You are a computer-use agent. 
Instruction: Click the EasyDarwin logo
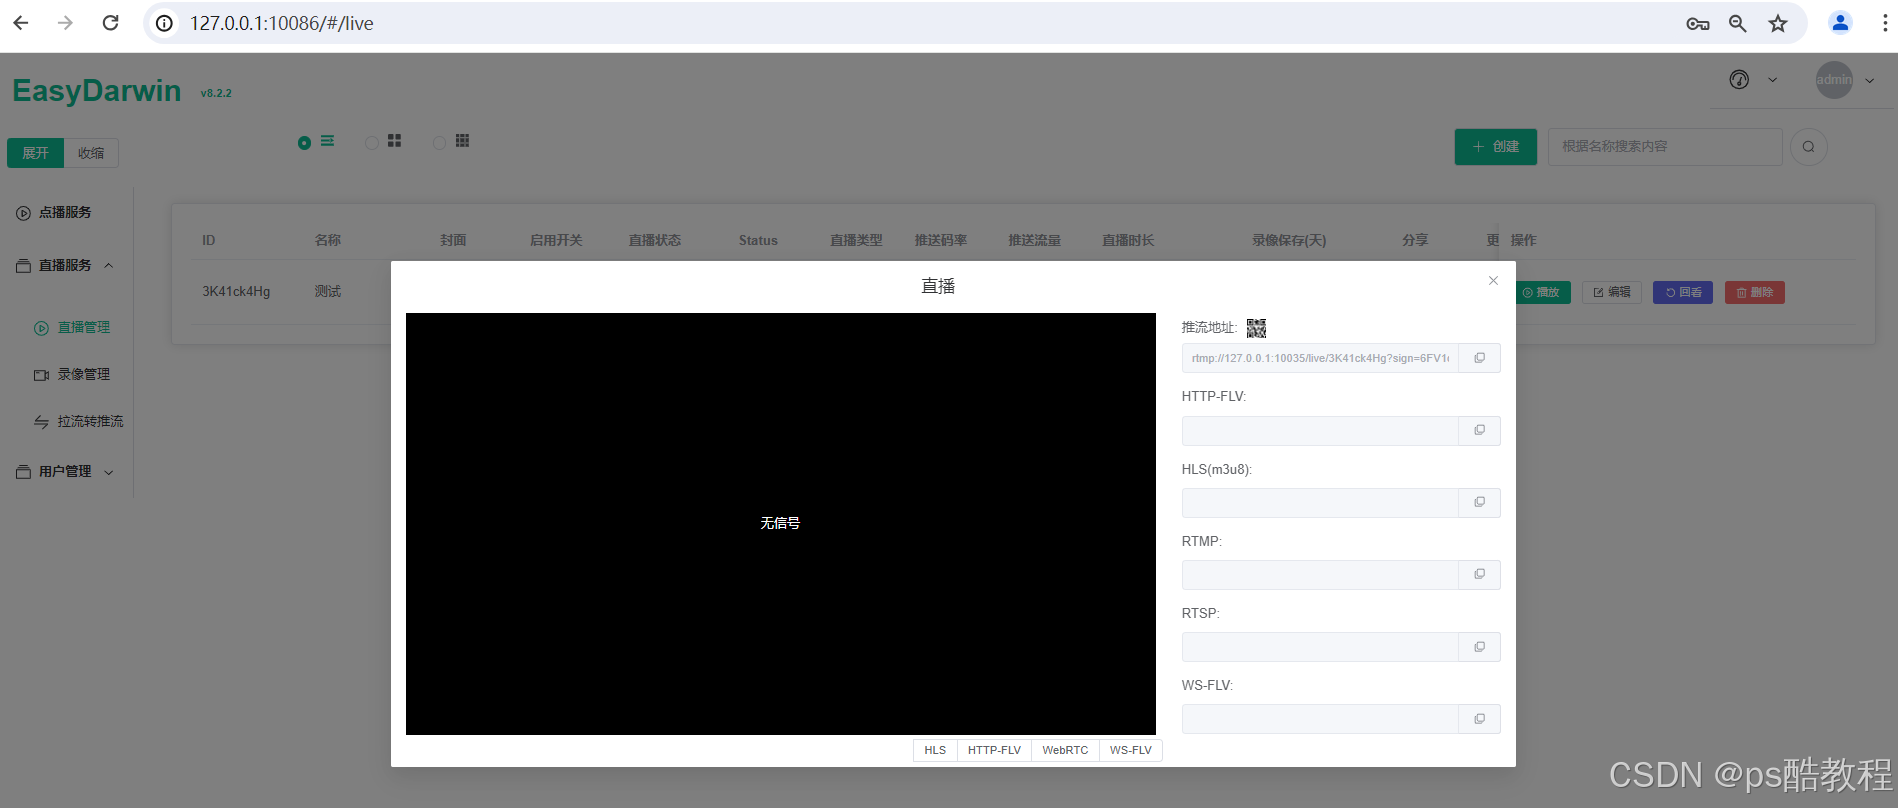[x=97, y=91]
